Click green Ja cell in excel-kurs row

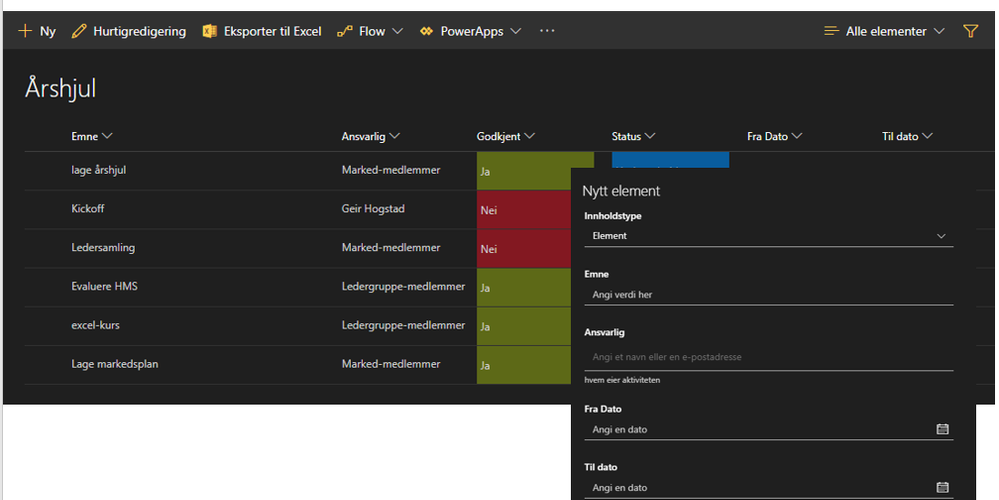pos(524,326)
